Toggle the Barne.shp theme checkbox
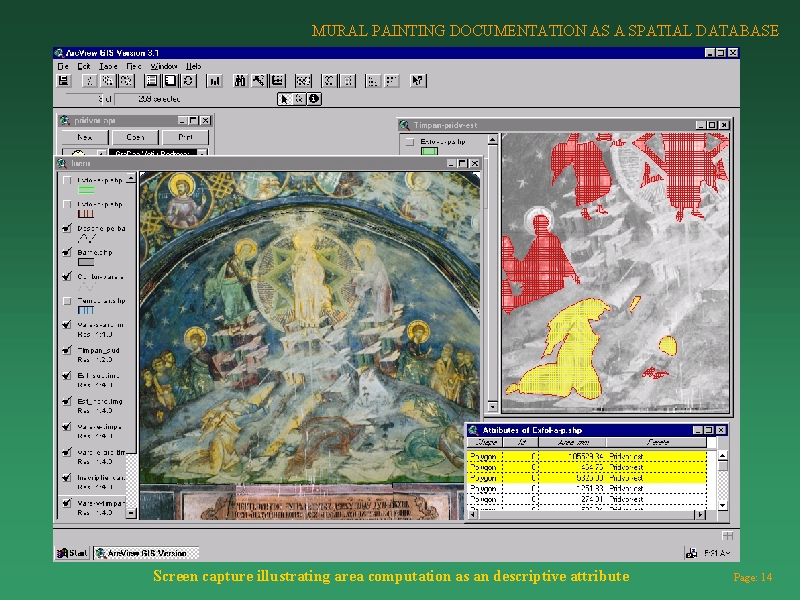Viewport: 800px width, 600px height. point(67,252)
